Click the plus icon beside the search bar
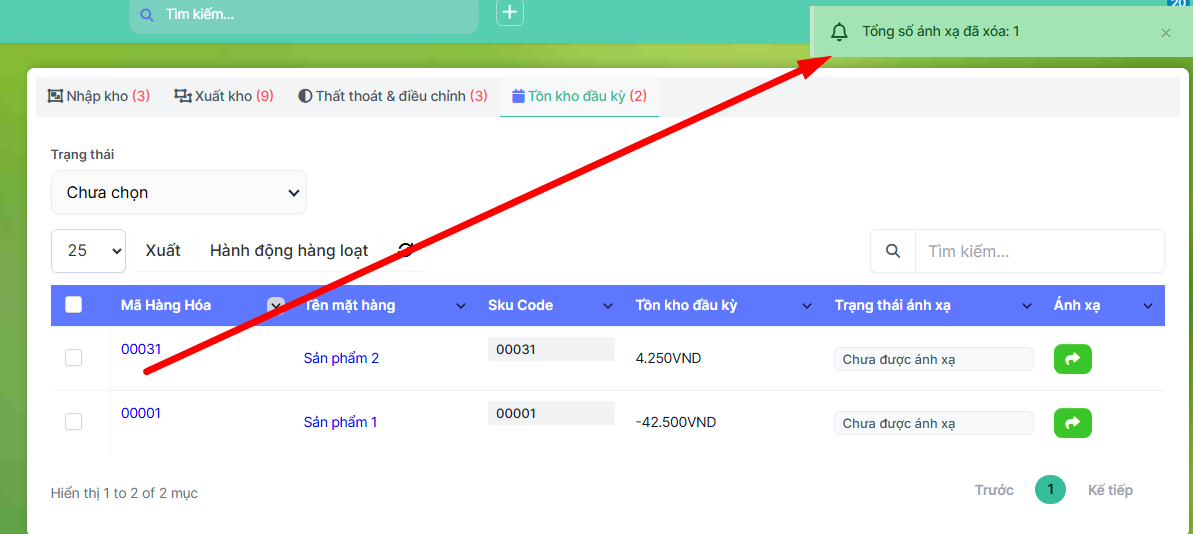The width and height of the screenshot is (1193, 534). (510, 13)
